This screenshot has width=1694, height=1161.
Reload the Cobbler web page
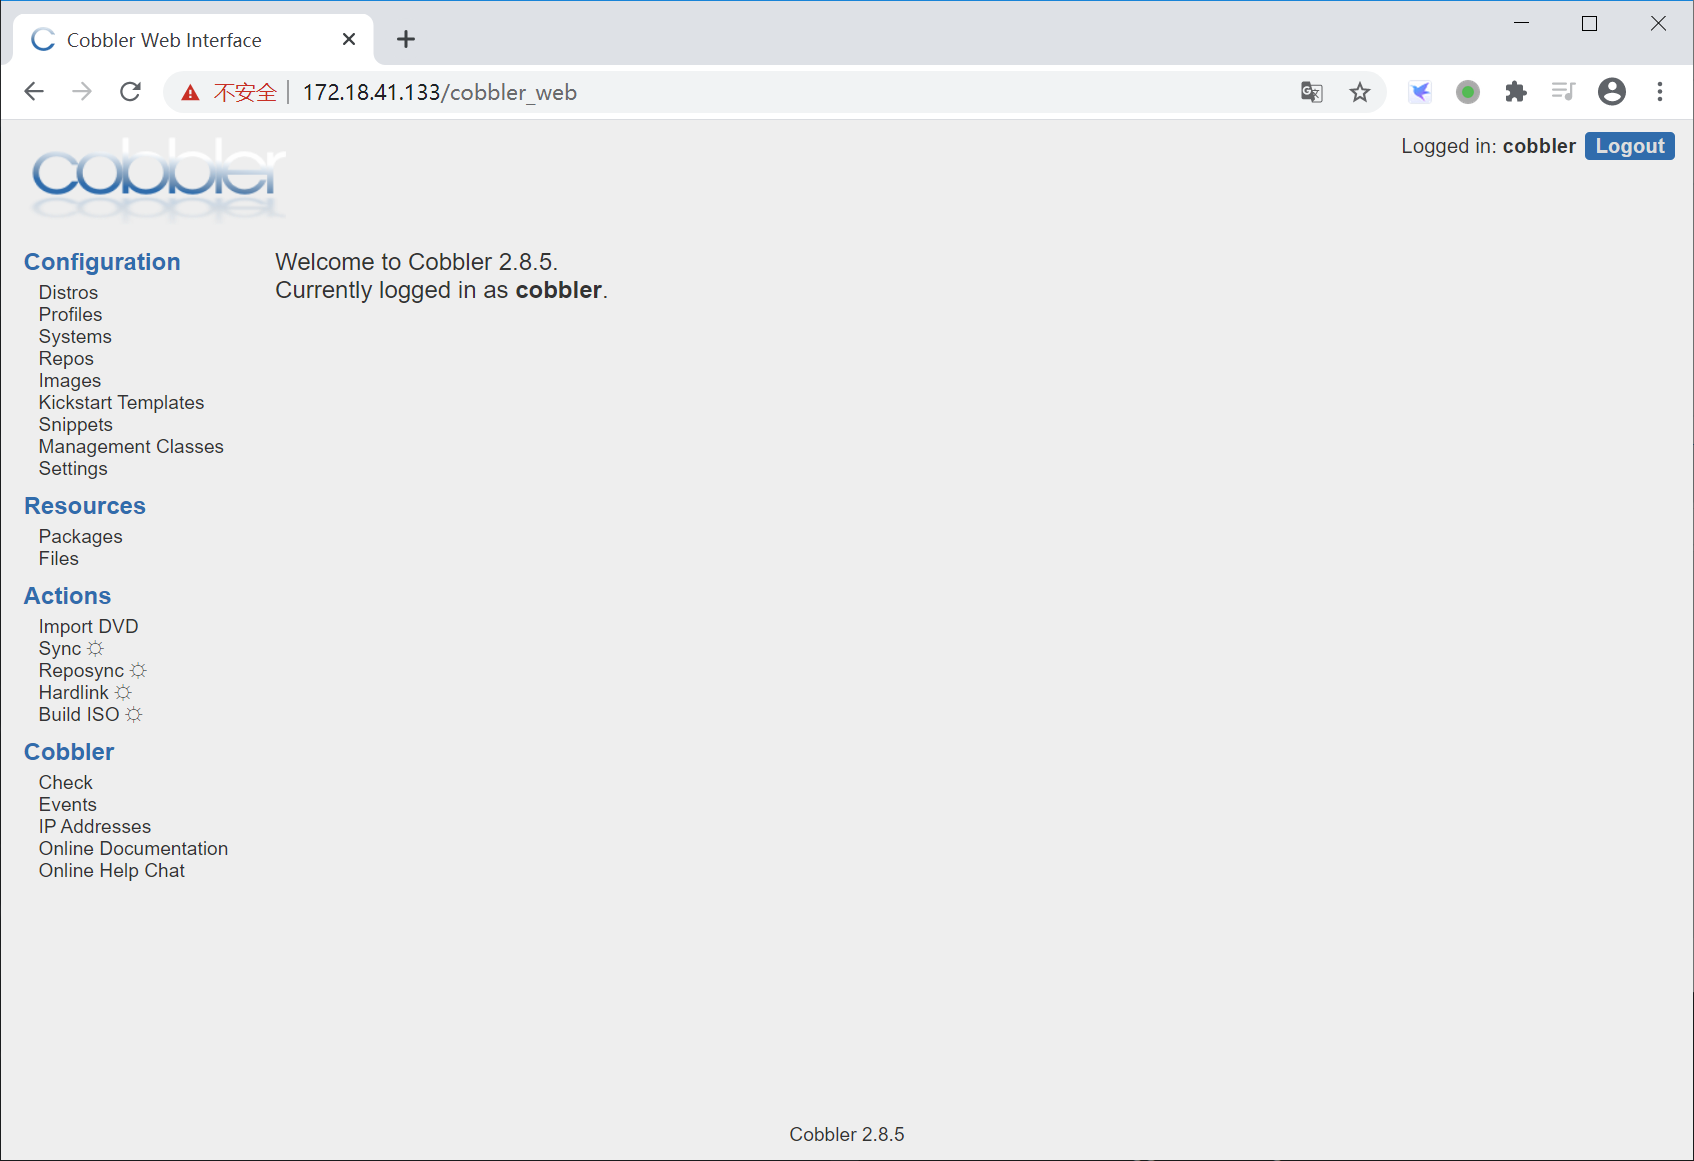pyautogui.click(x=130, y=92)
